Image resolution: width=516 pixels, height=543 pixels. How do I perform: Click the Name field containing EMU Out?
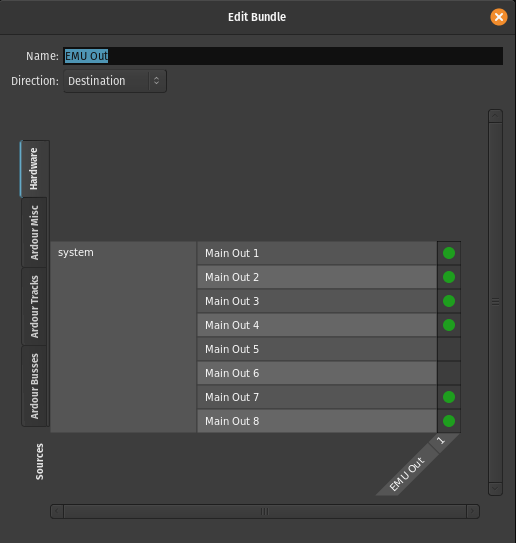tap(283, 56)
